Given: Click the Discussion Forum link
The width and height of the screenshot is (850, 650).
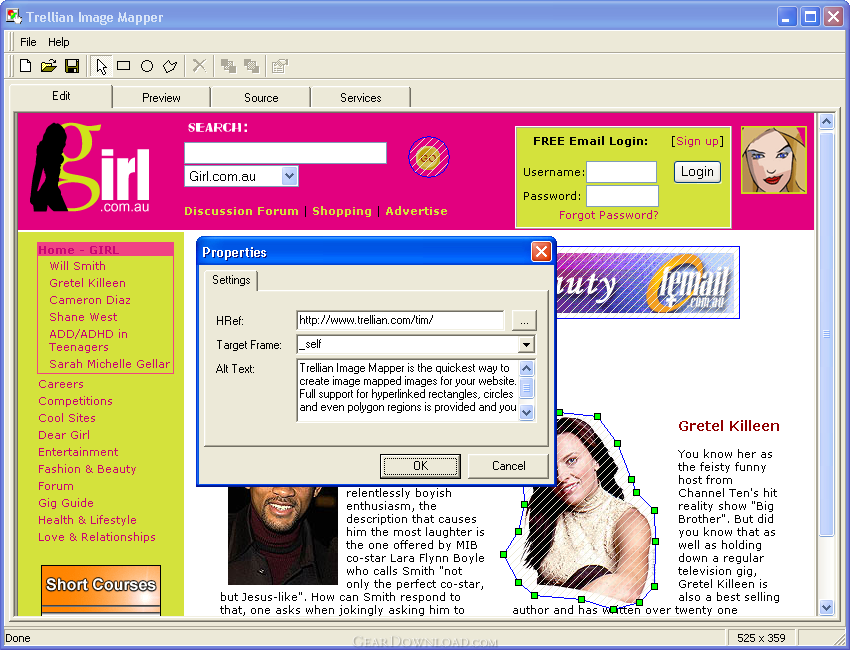Looking at the screenshot, I should tap(241, 211).
